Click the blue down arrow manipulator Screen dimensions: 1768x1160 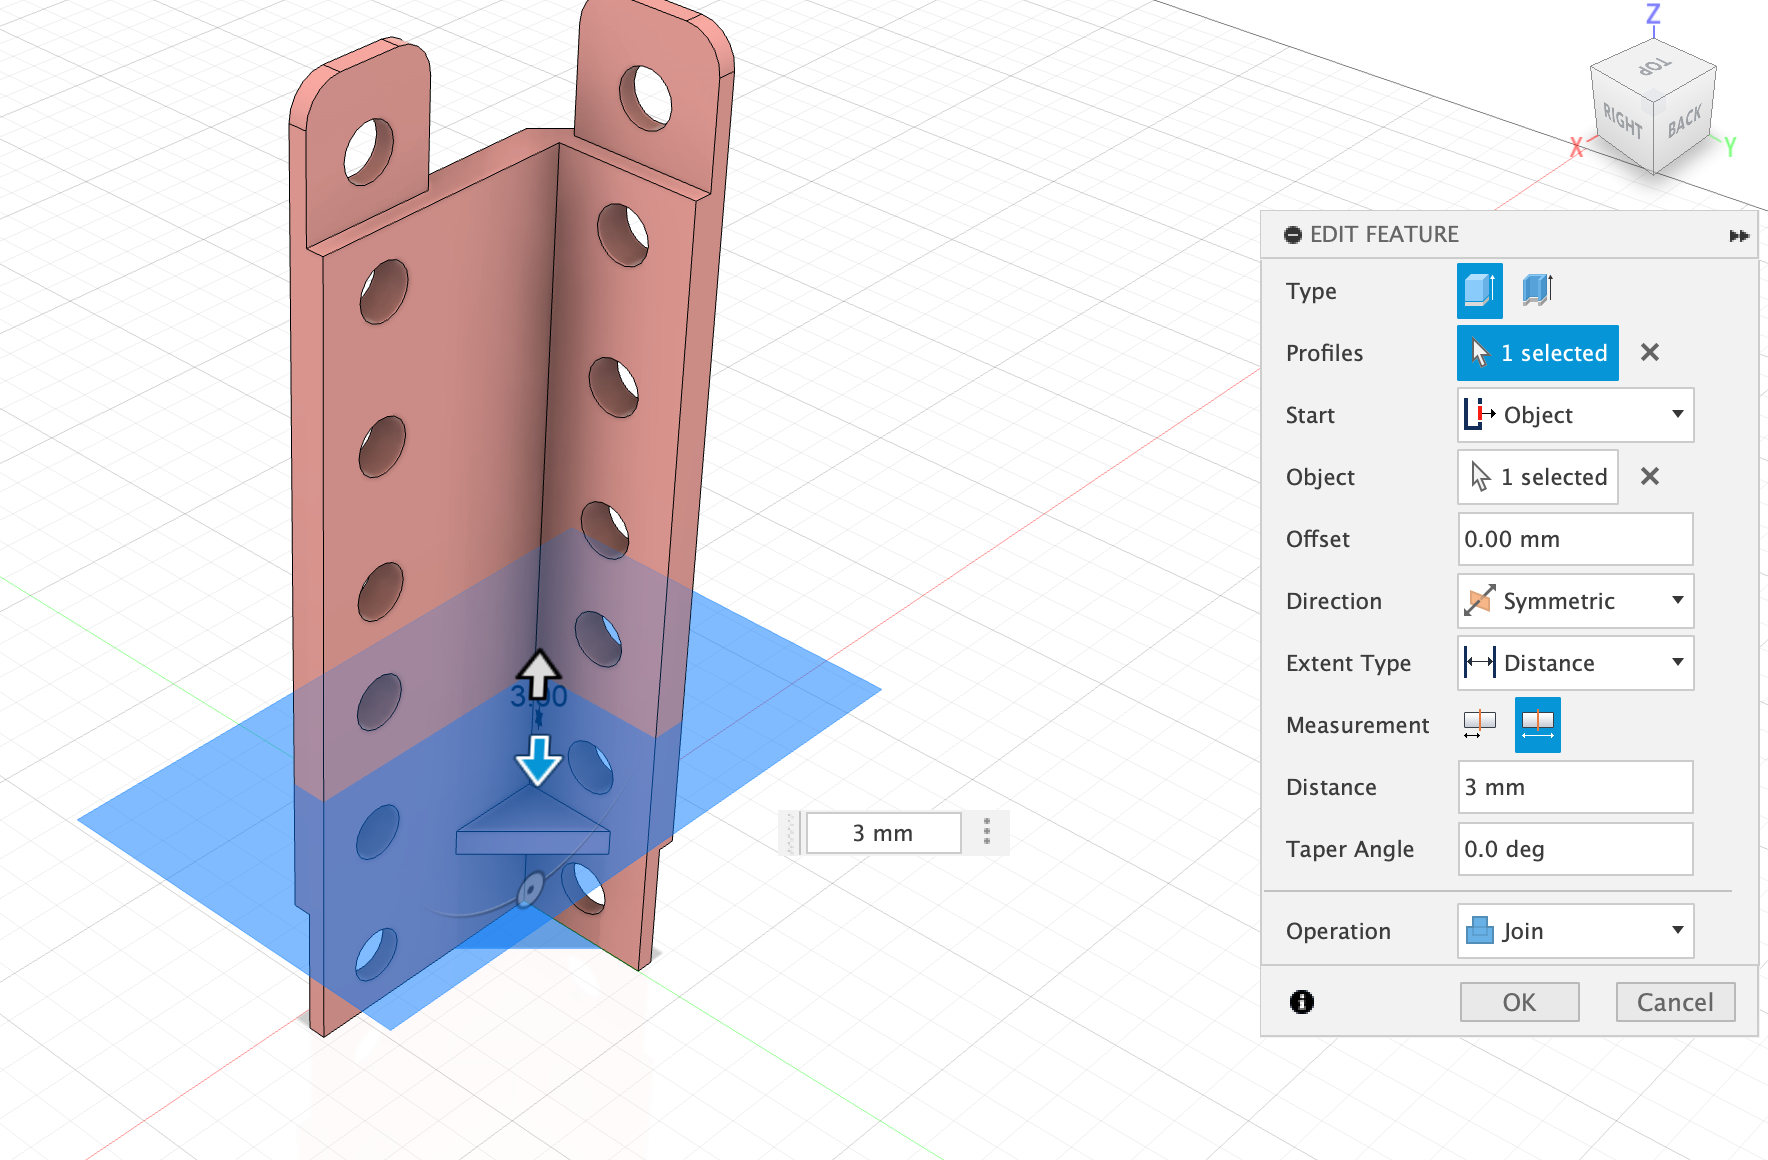coord(538,760)
